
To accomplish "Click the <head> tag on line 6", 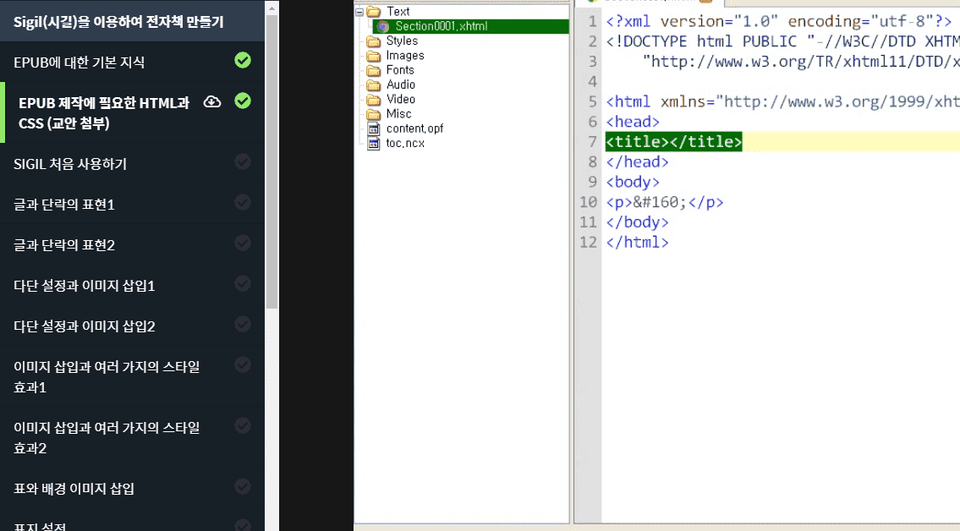I will [632, 121].
